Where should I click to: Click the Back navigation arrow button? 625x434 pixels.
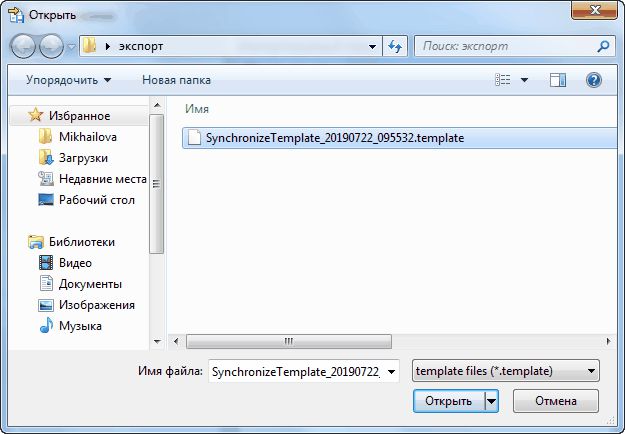point(24,46)
